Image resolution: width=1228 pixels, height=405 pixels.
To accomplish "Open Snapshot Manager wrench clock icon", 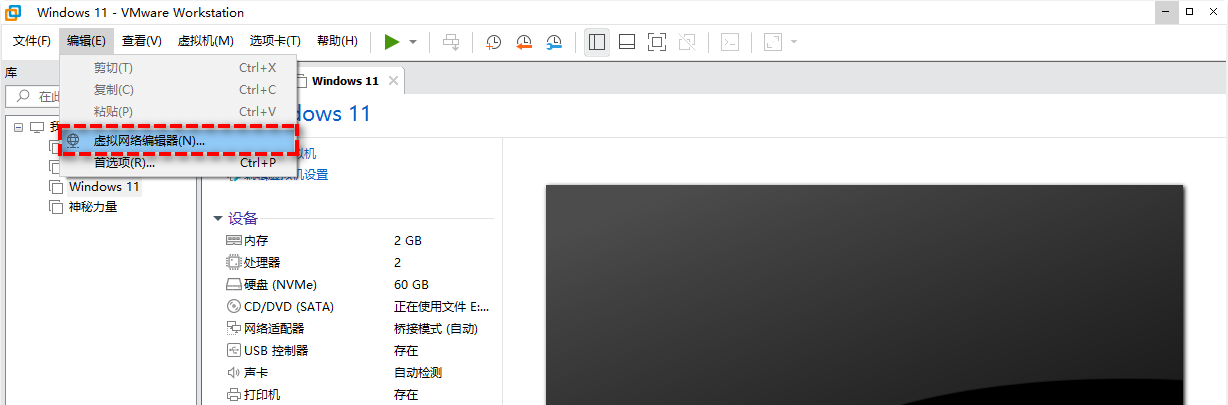I will (x=555, y=42).
